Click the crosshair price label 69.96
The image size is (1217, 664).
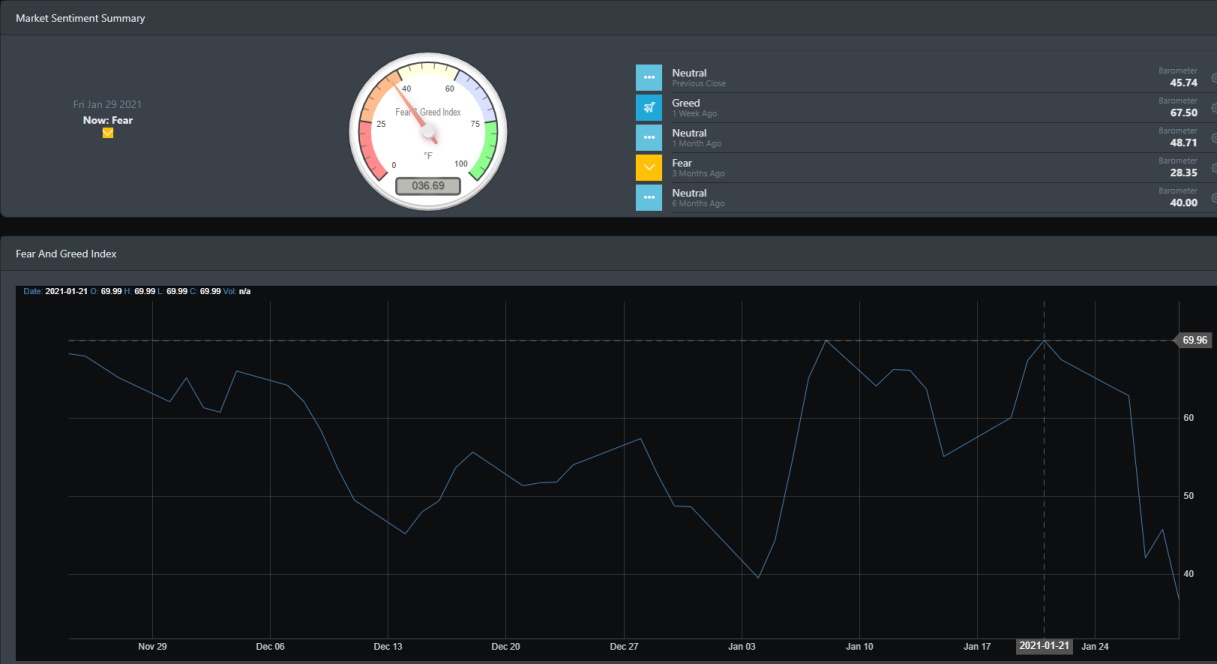1194,340
